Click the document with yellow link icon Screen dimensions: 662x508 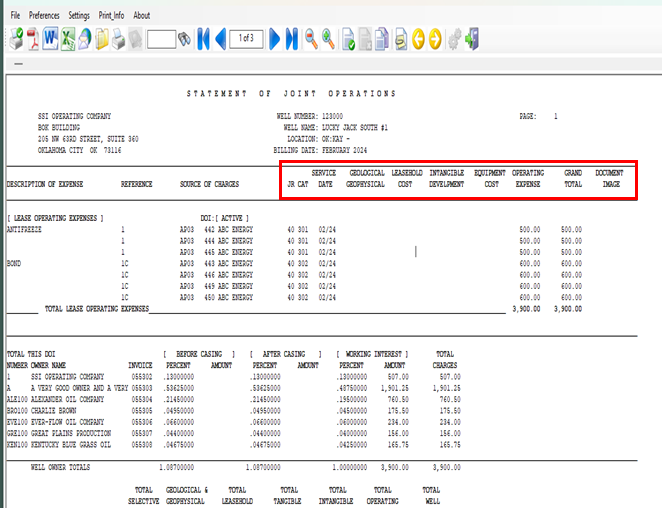(x=401, y=39)
